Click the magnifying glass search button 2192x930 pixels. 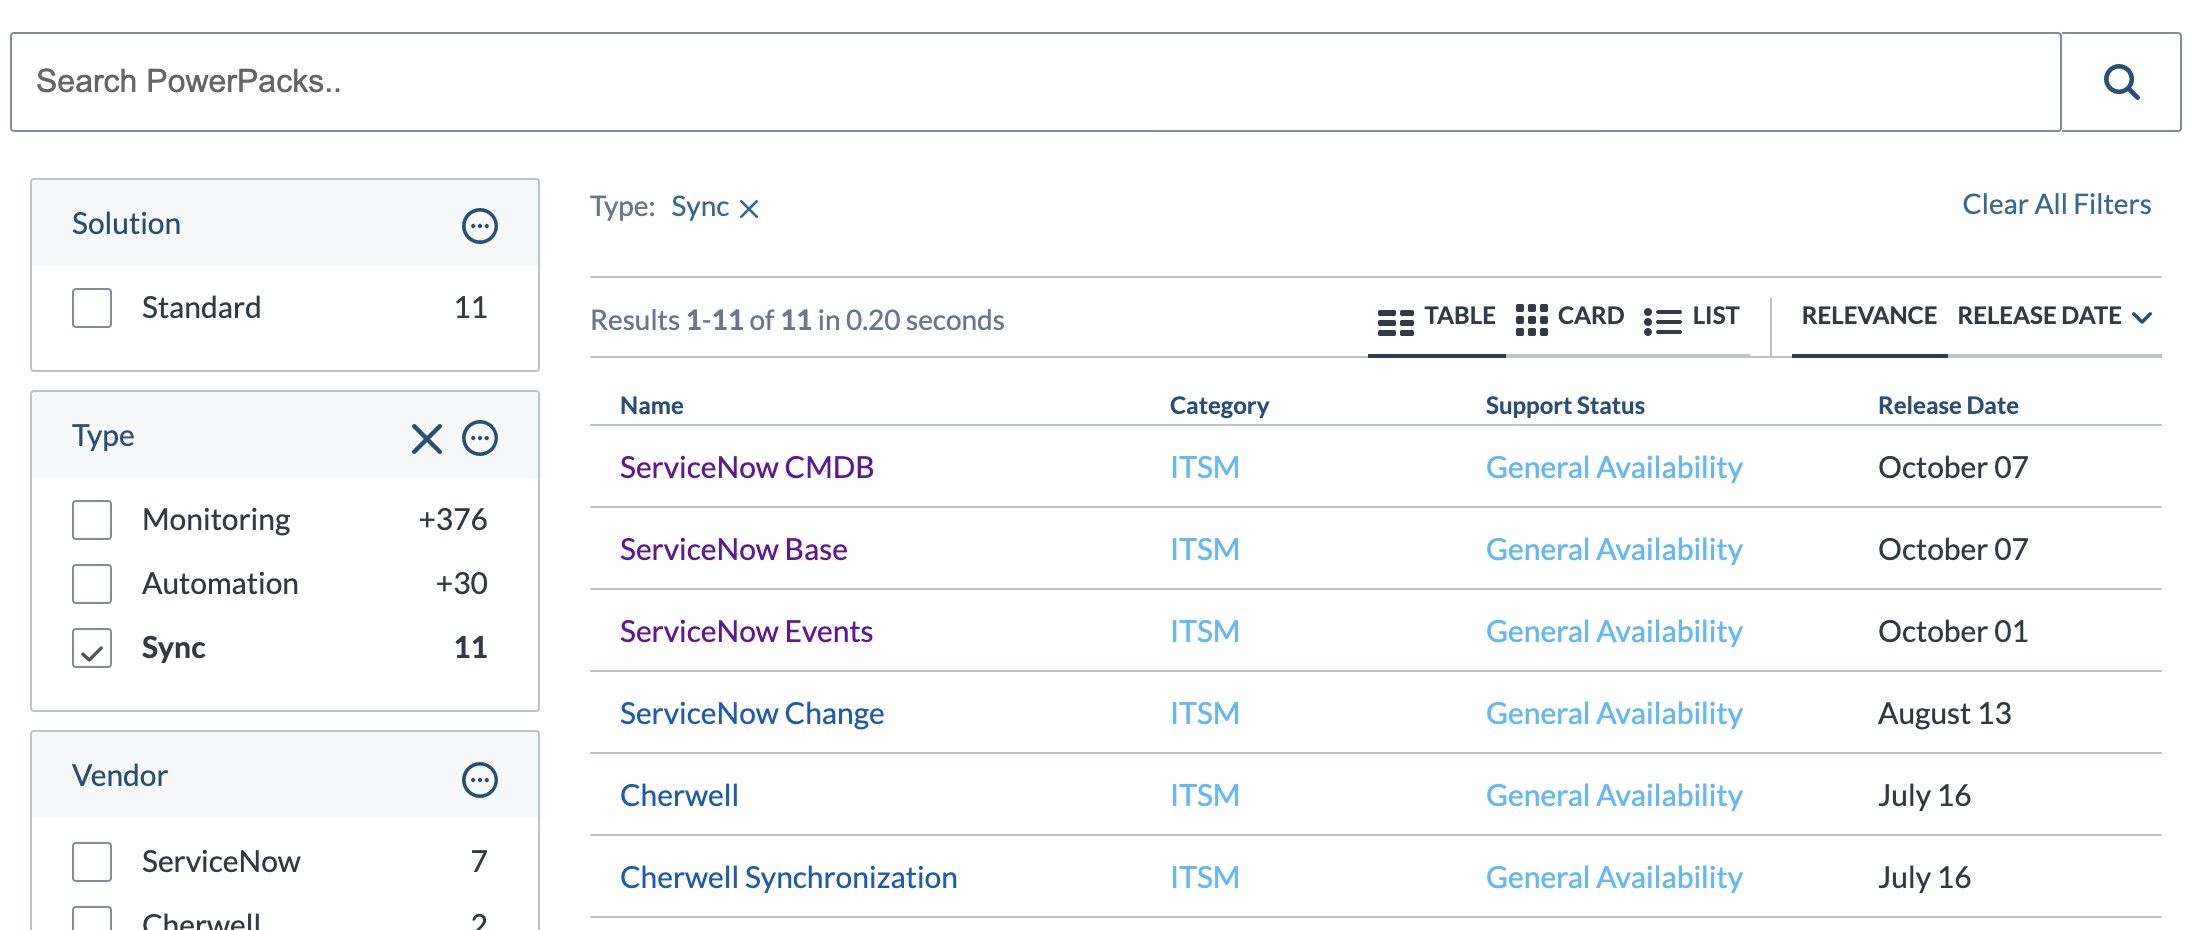pyautogui.click(x=2120, y=82)
